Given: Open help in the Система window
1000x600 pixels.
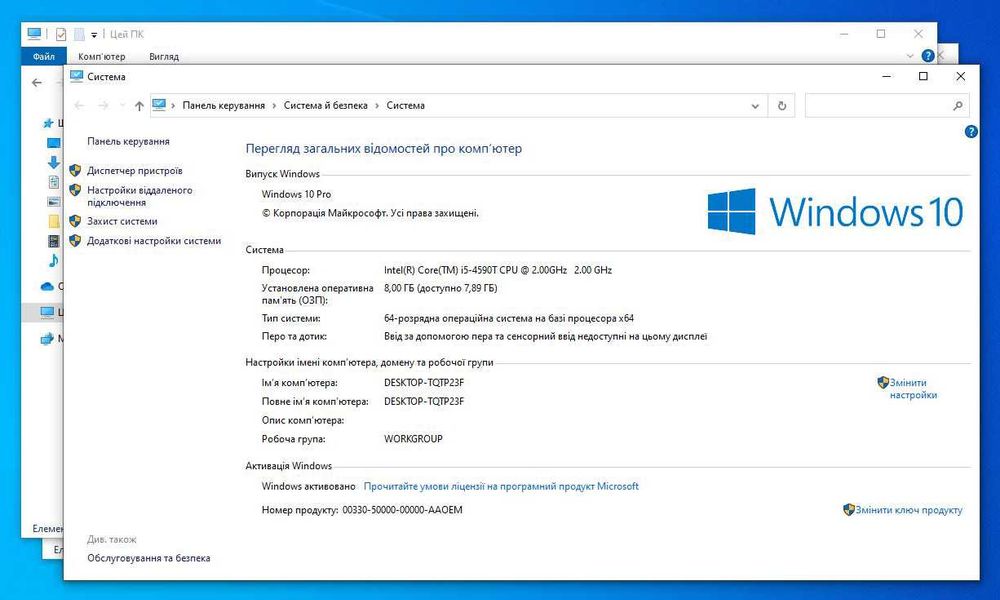Looking at the screenshot, I should coord(971,132).
